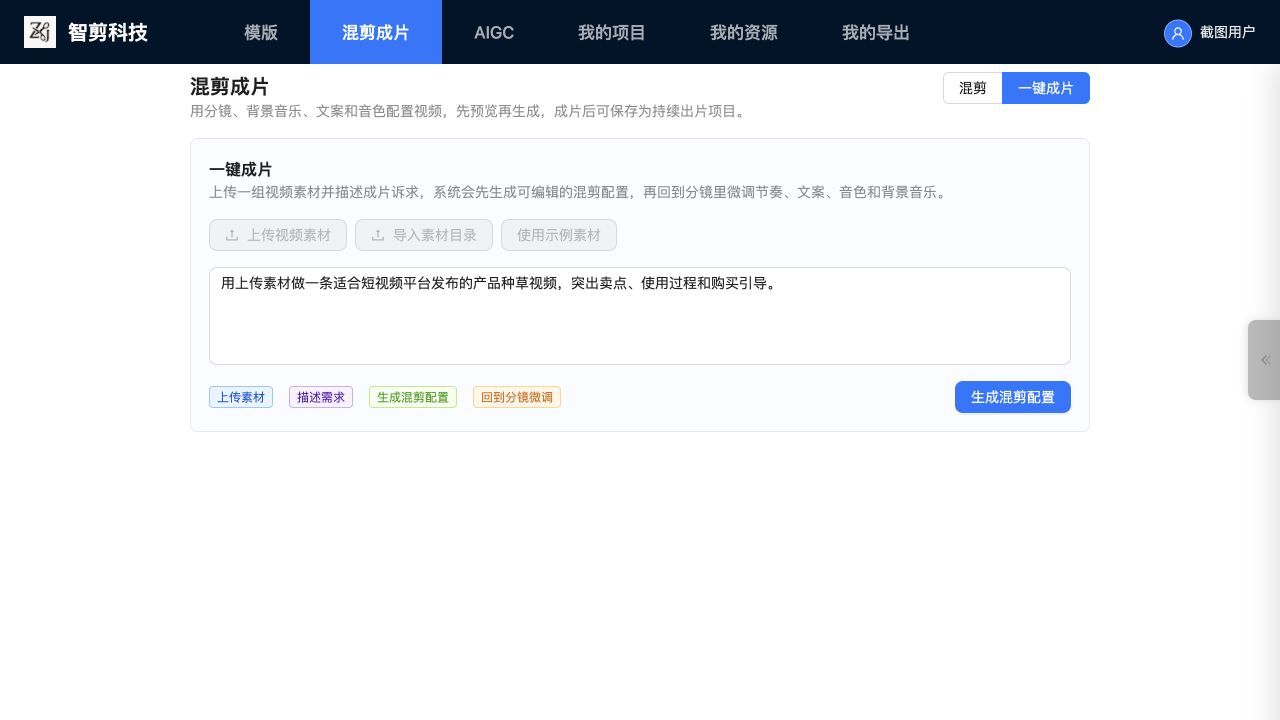
Task: Click the orange 回到分镜微调 step tag
Action: [x=517, y=397]
